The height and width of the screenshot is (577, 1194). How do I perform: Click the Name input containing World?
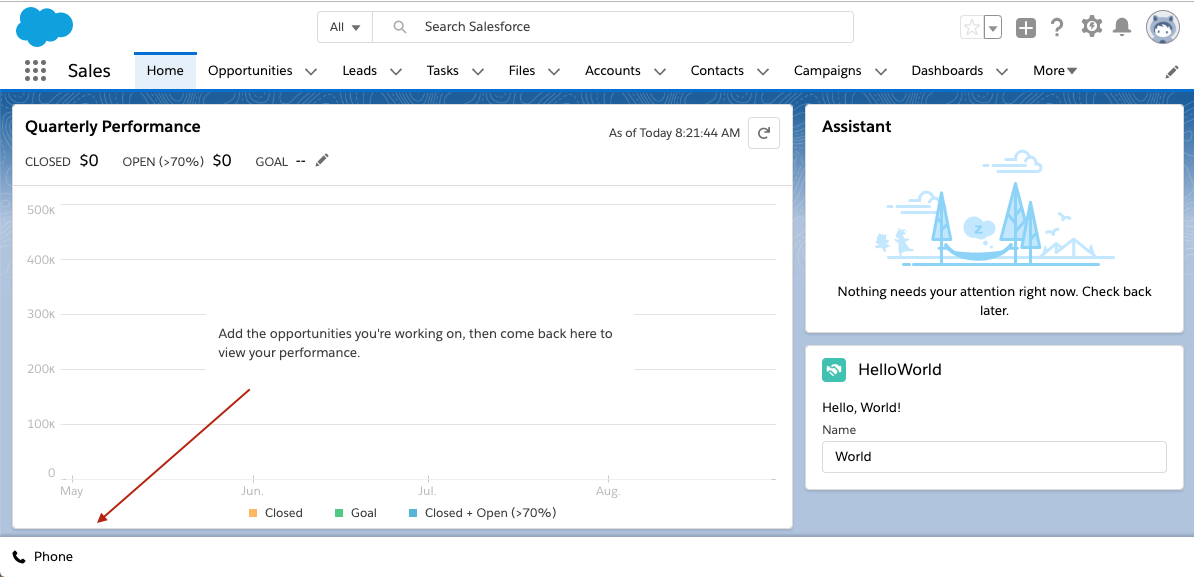994,457
